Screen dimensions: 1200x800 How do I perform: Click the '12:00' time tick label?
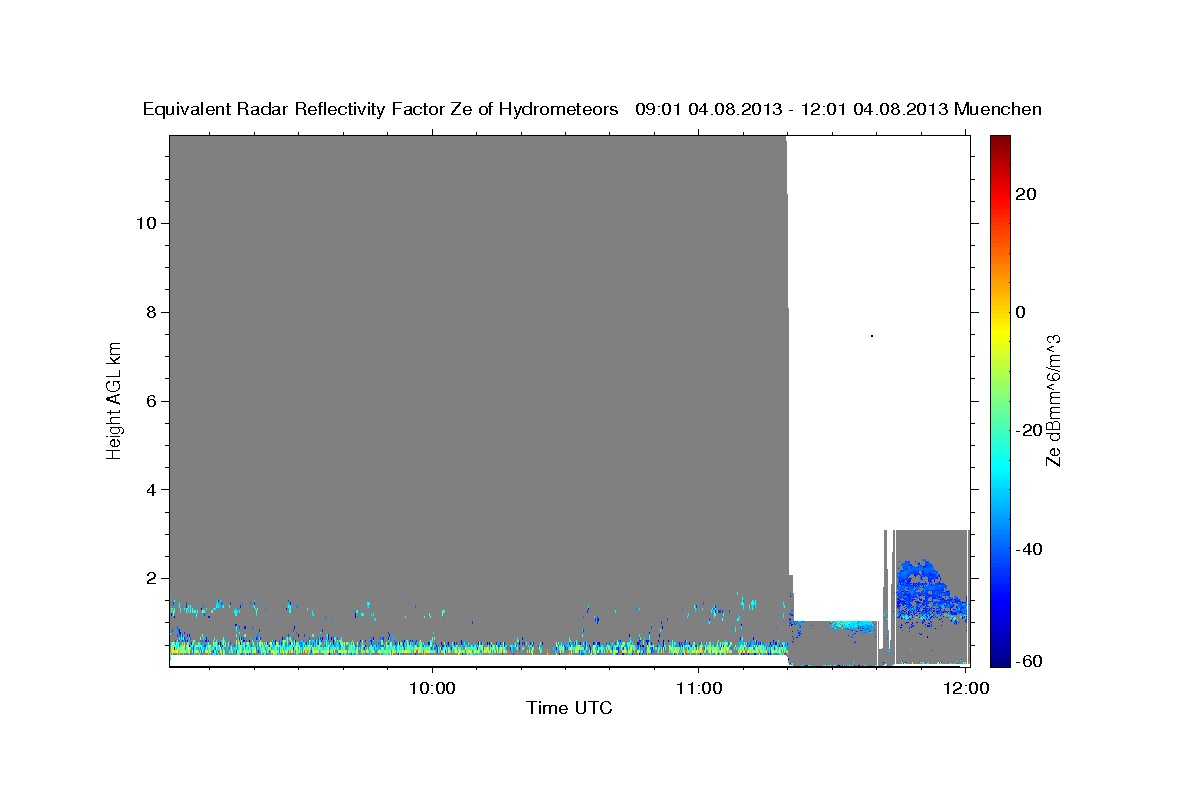tap(966, 688)
